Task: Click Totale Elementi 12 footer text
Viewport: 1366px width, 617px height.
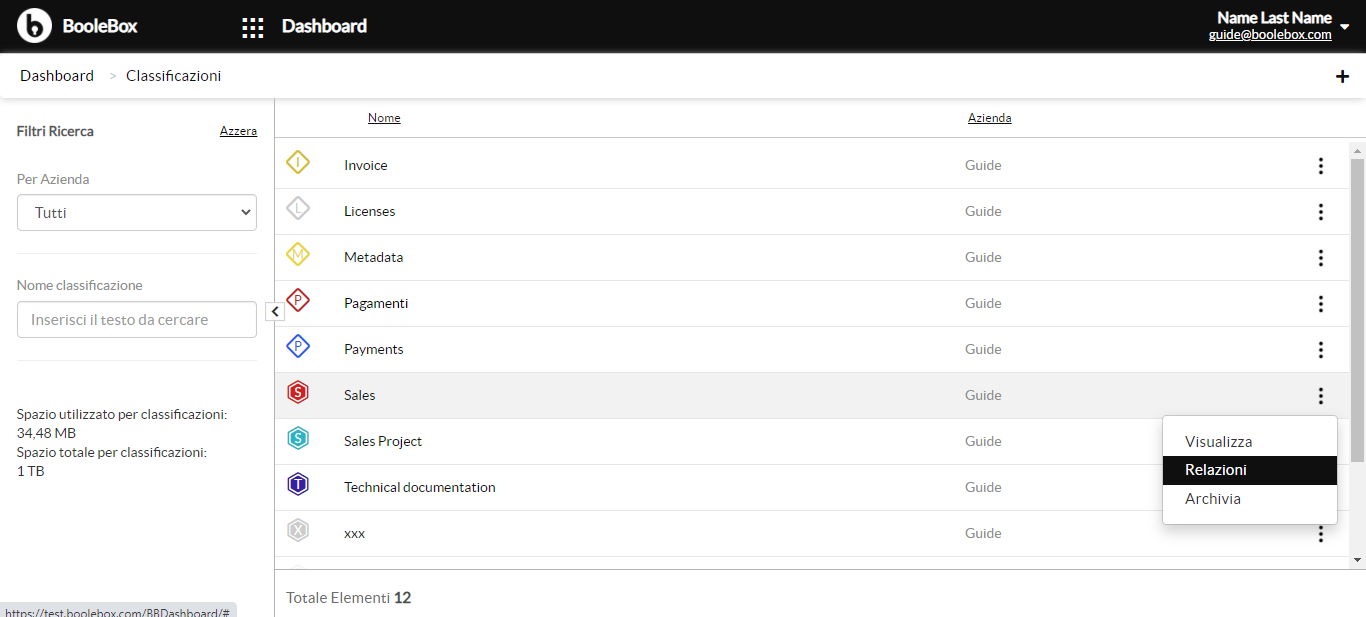Action: coord(349,598)
